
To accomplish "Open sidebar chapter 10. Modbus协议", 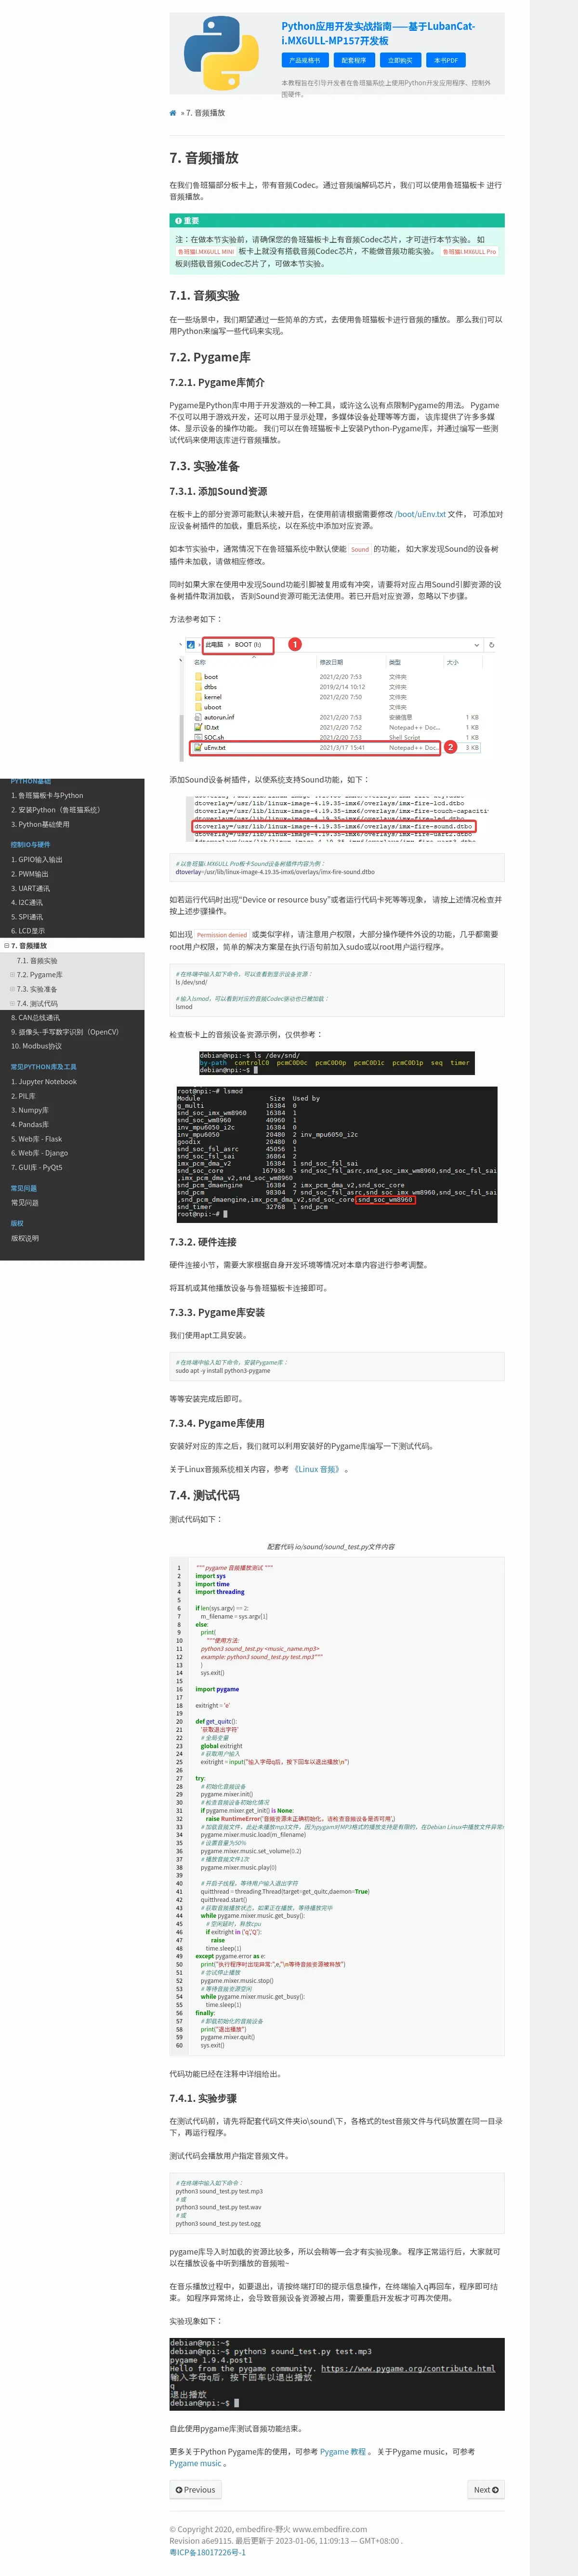I will tap(36, 1046).
